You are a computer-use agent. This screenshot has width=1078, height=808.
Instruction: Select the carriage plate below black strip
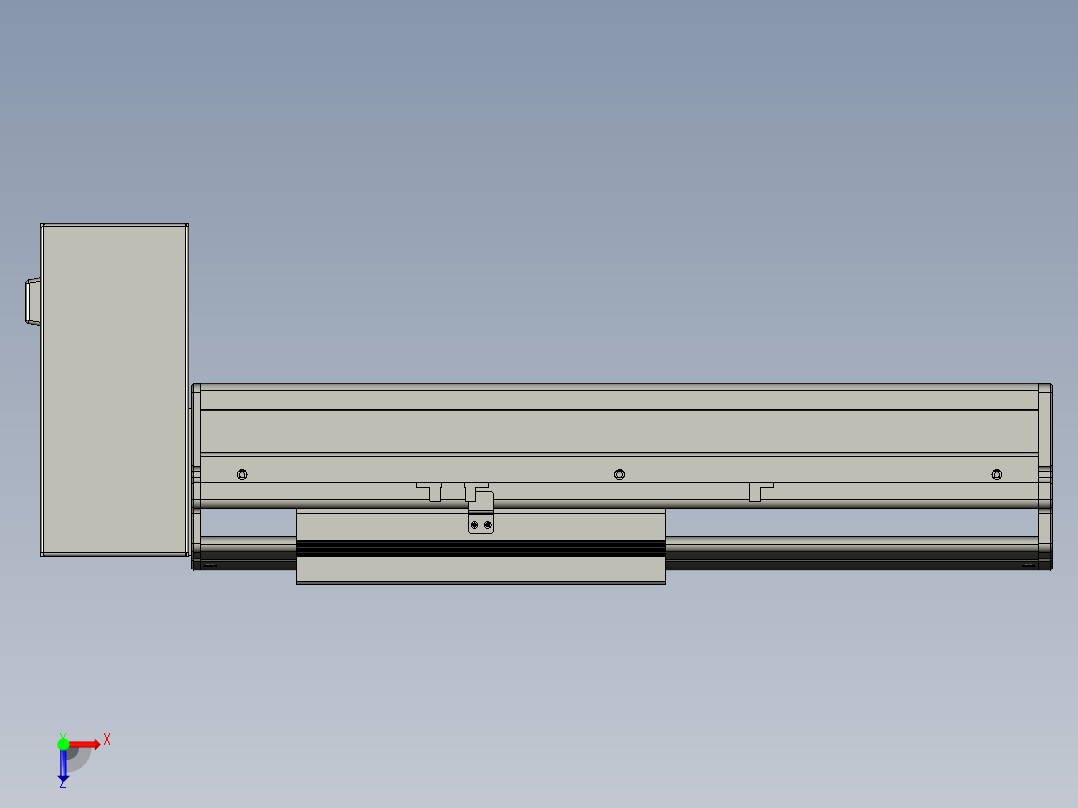click(x=481, y=570)
